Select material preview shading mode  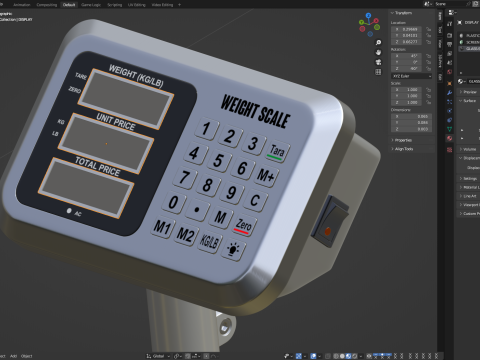[x=349, y=356]
